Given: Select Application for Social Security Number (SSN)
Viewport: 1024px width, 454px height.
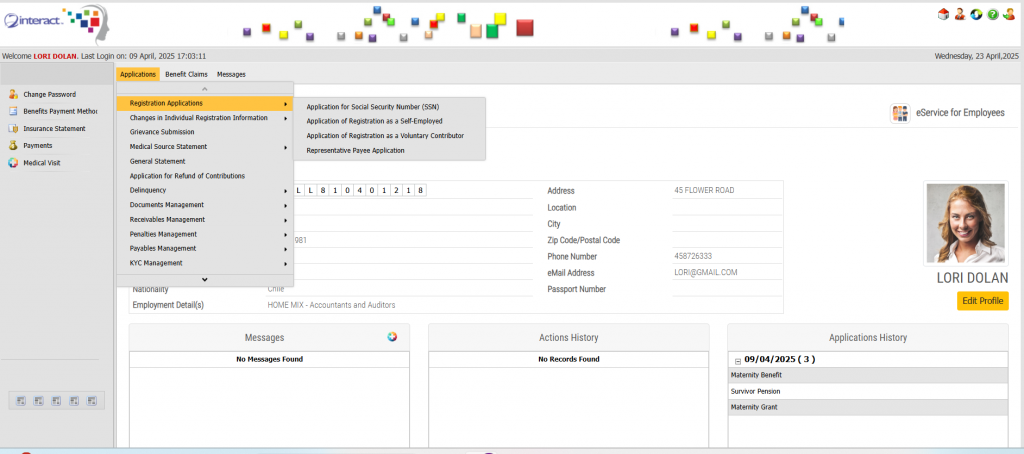Looking at the screenshot, I should tap(372, 106).
